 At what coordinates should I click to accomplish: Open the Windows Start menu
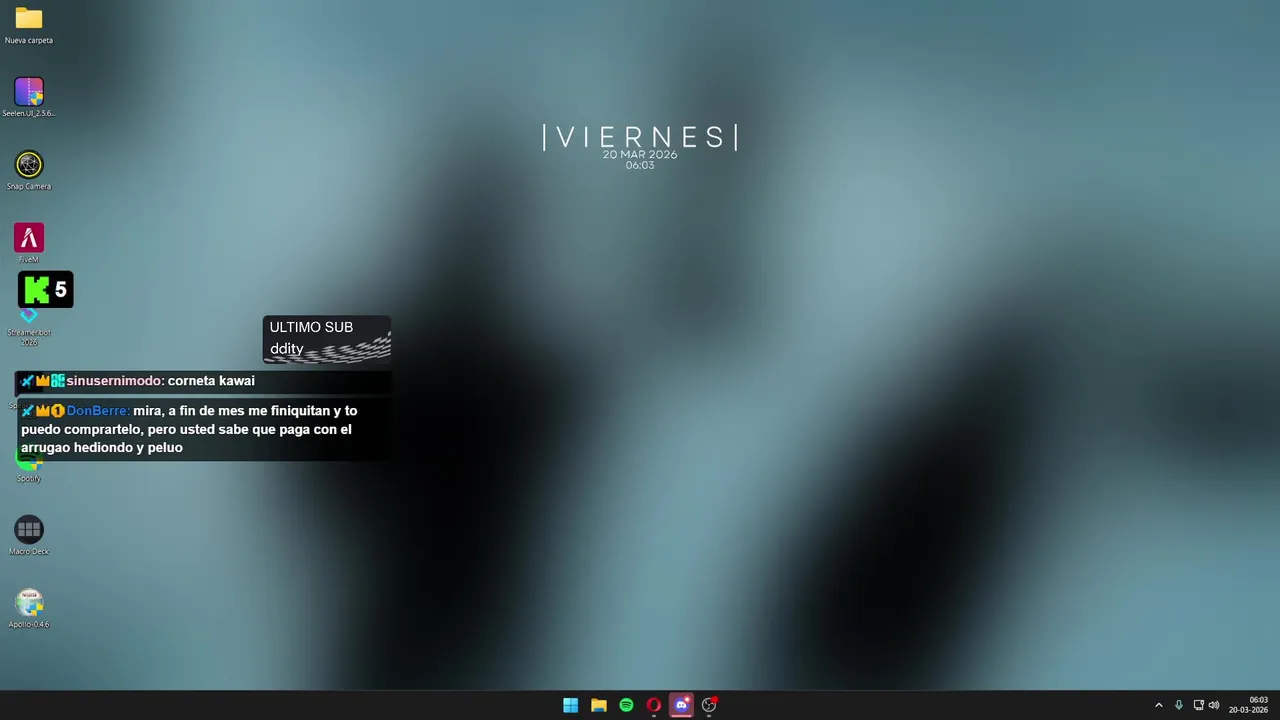click(x=570, y=705)
